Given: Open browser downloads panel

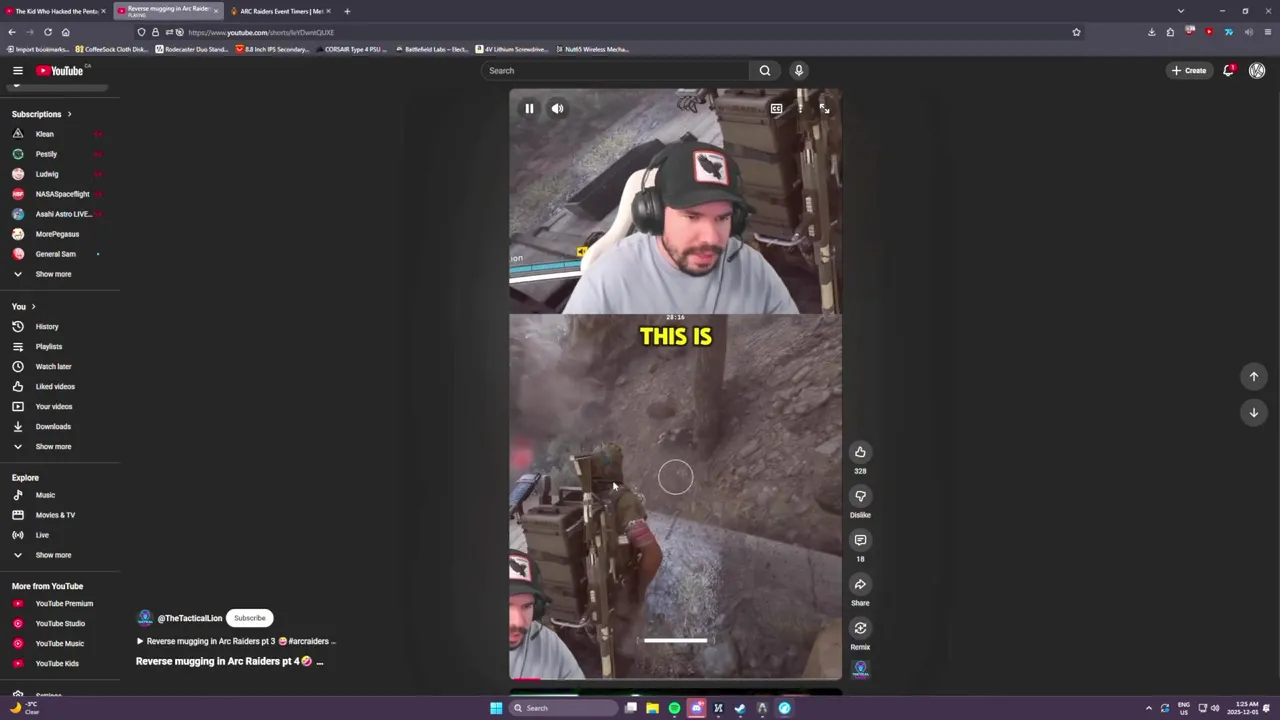Looking at the screenshot, I should [1151, 32].
